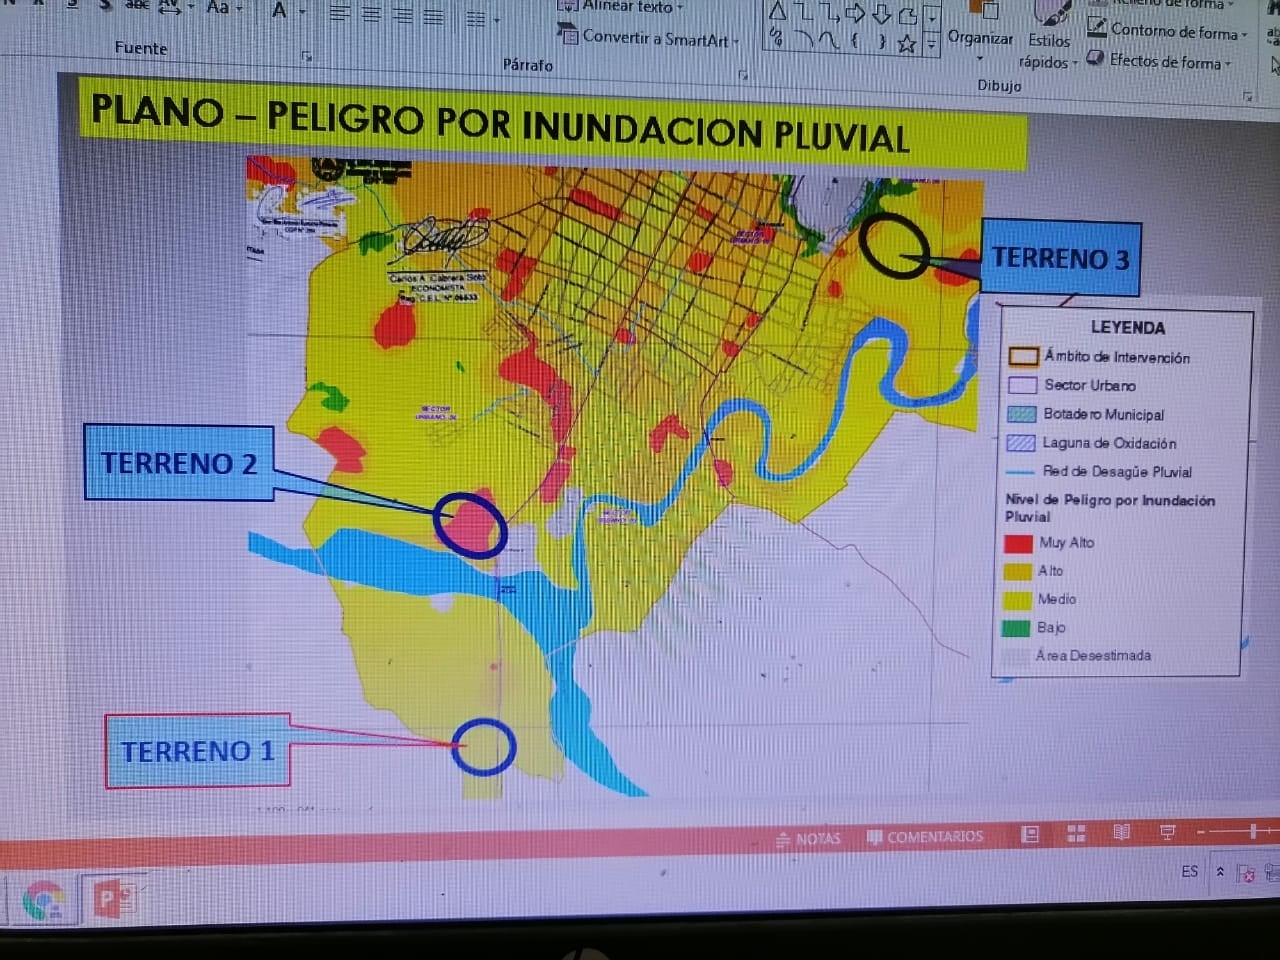This screenshot has width=1280, height=960.
Task: Show hidden tray icons chevron
Action: pos(1220,872)
